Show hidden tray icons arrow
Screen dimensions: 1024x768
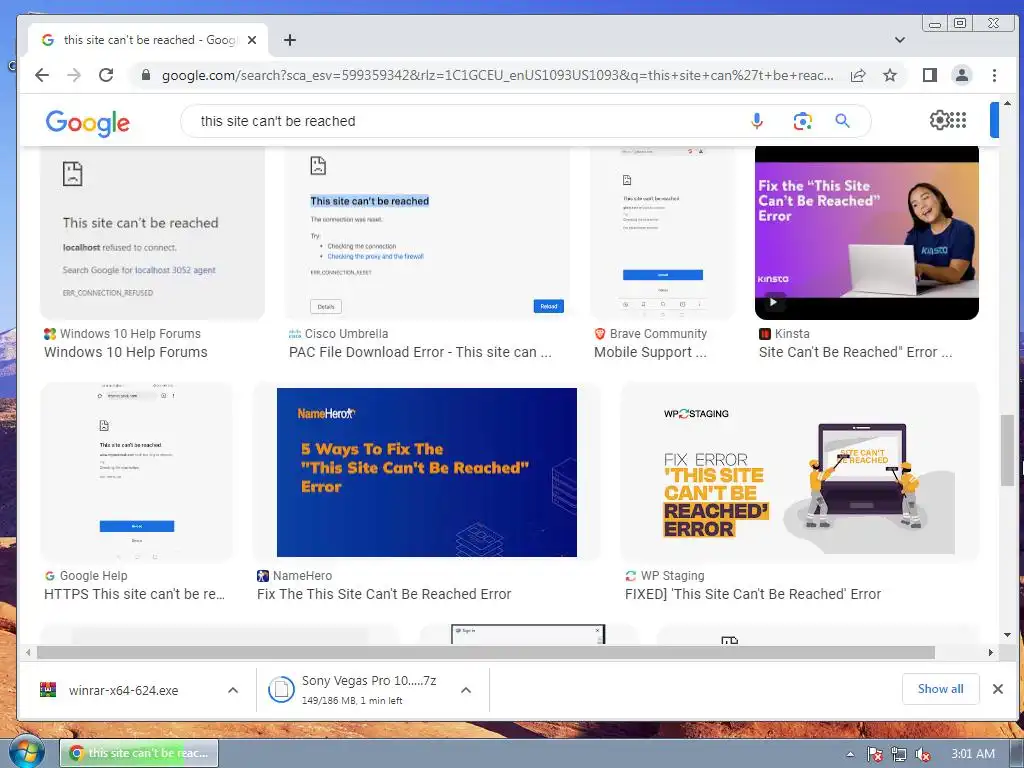pos(850,754)
